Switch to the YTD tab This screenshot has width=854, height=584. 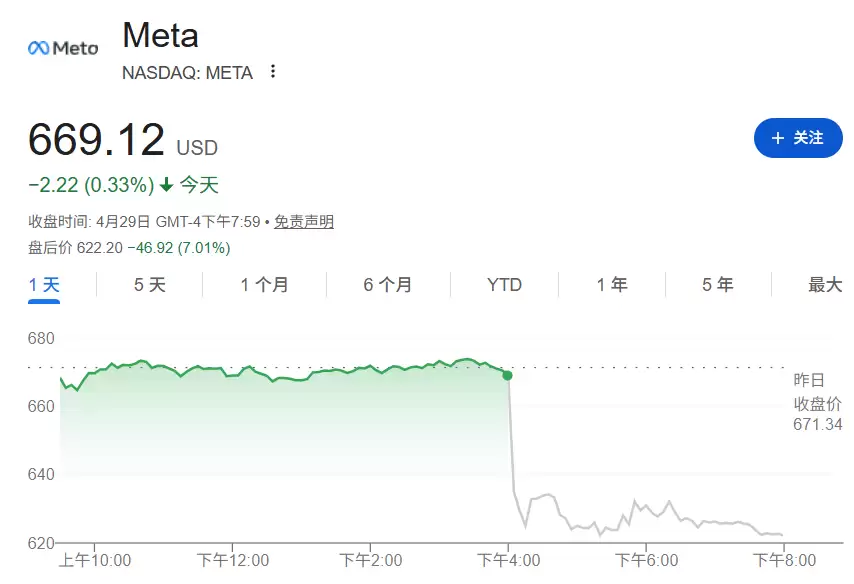pyautogui.click(x=504, y=285)
